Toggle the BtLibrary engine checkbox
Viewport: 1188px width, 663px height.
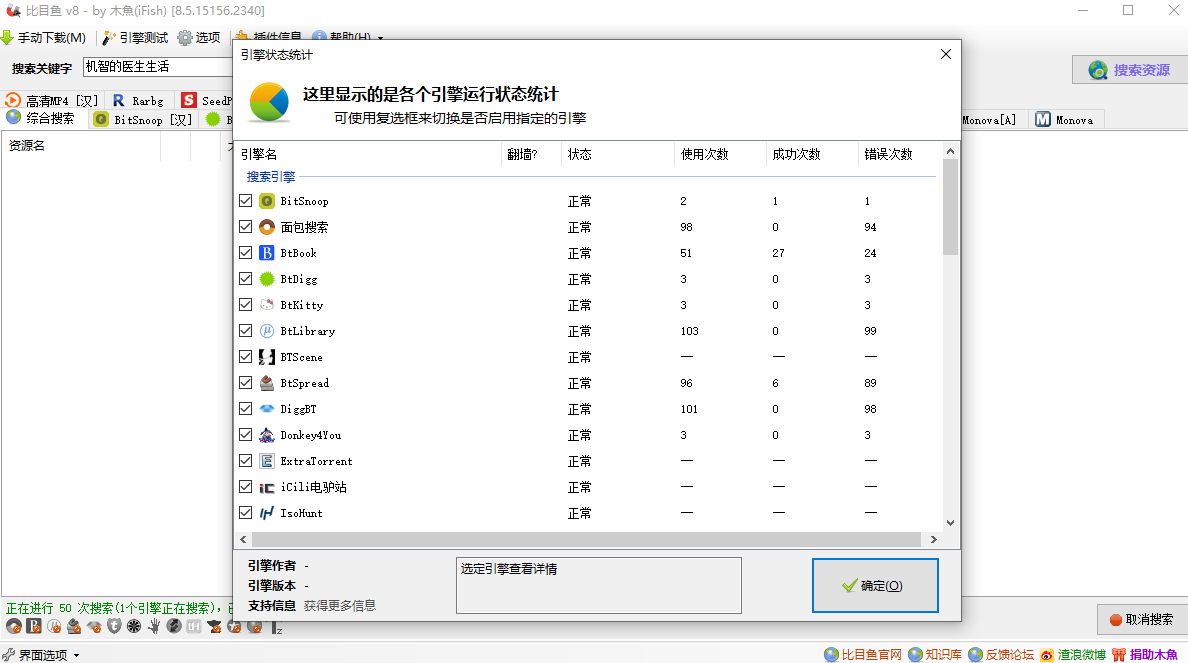point(245,330)
